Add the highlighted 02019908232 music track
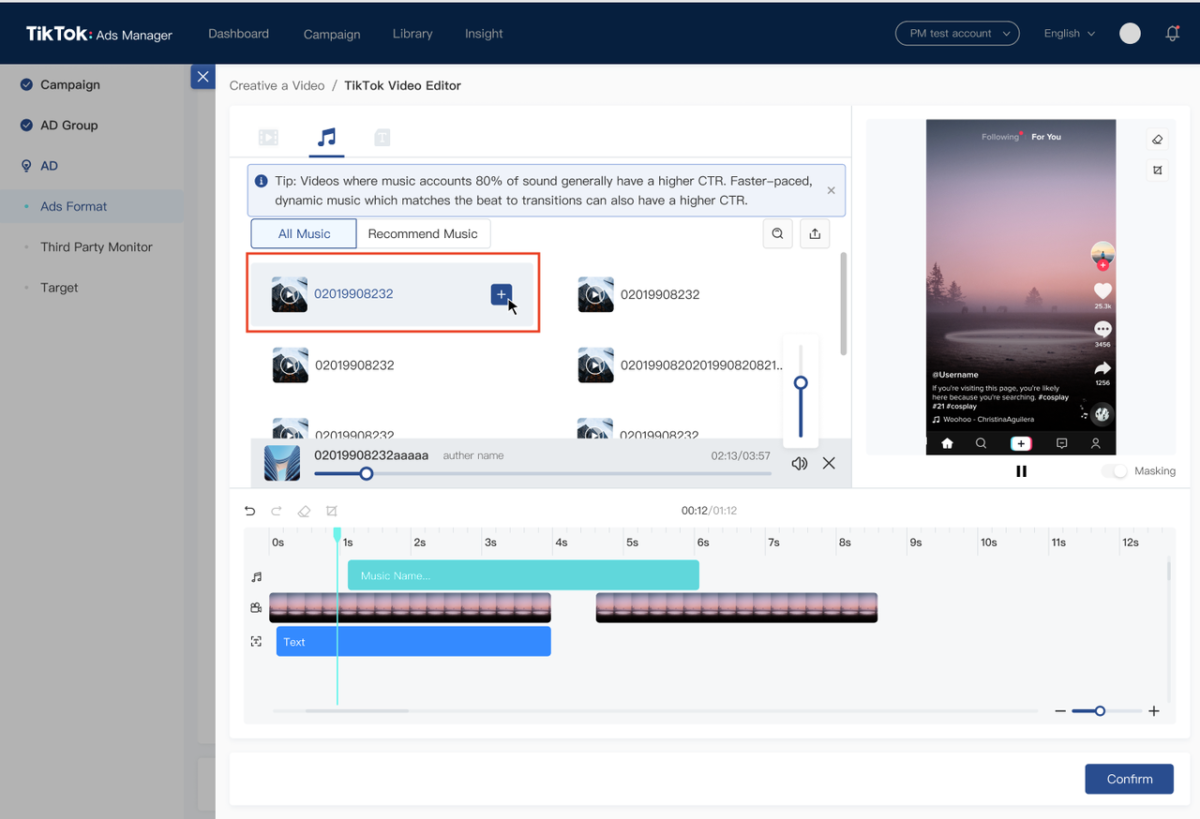The height and width of the screenshot is (819, 1200). (x=501, y=294)
